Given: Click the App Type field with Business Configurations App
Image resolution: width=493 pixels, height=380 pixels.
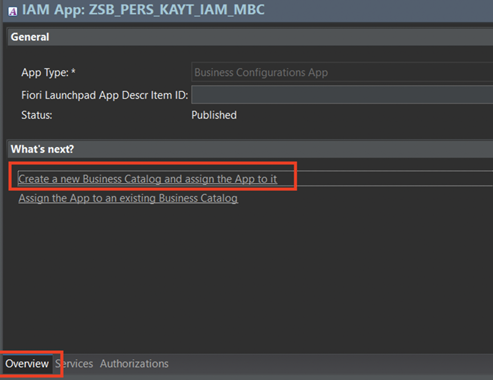Looking at the screenshot, I should (342, 72).
